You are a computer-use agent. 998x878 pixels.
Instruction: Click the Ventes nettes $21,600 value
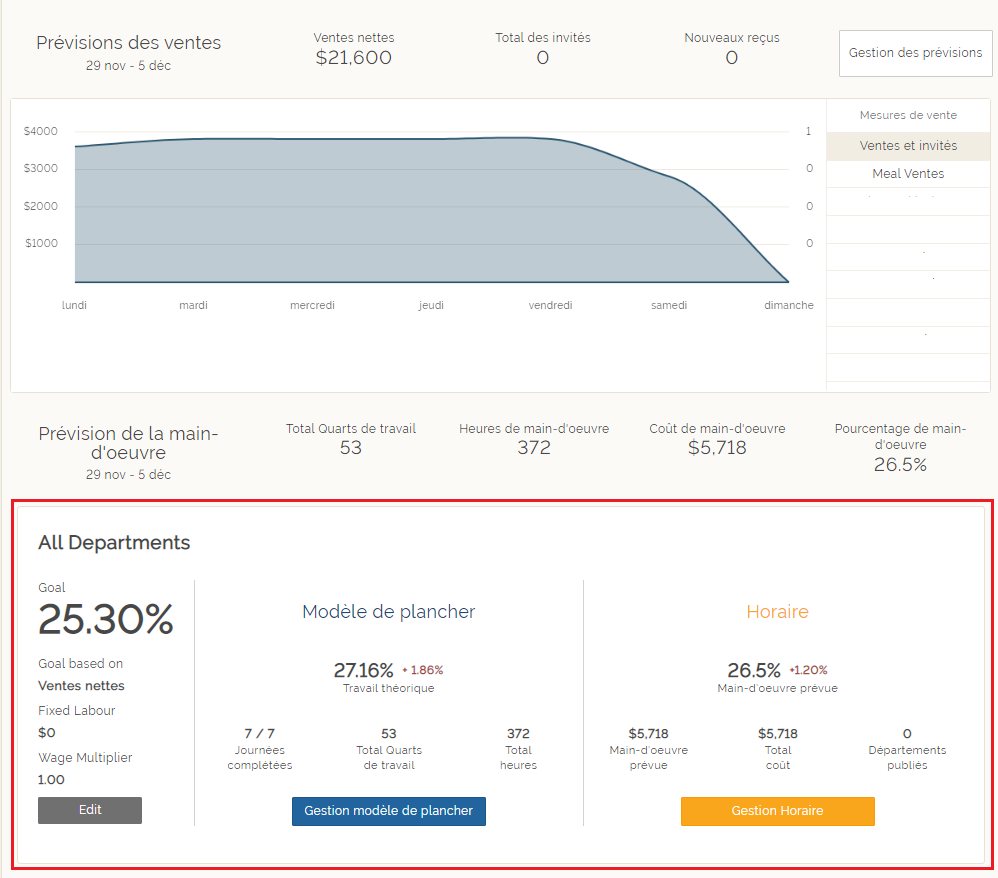(x=354, y=58)
